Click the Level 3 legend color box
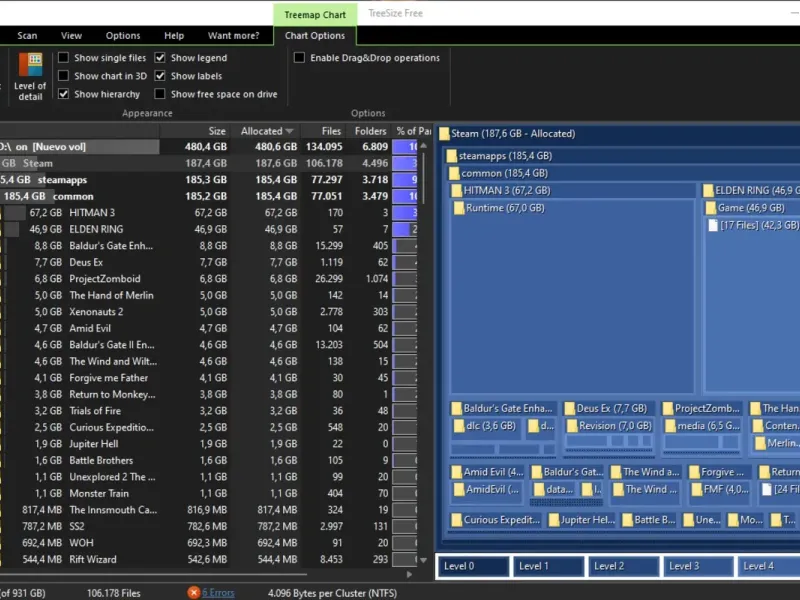800x600 pixels. [698, 566]
